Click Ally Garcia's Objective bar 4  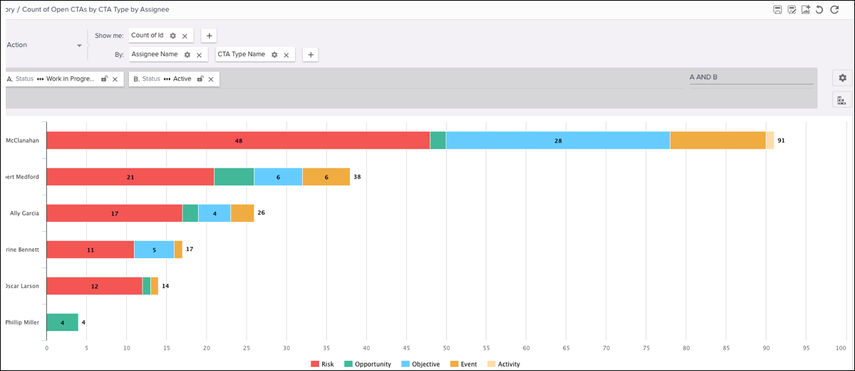214,213
